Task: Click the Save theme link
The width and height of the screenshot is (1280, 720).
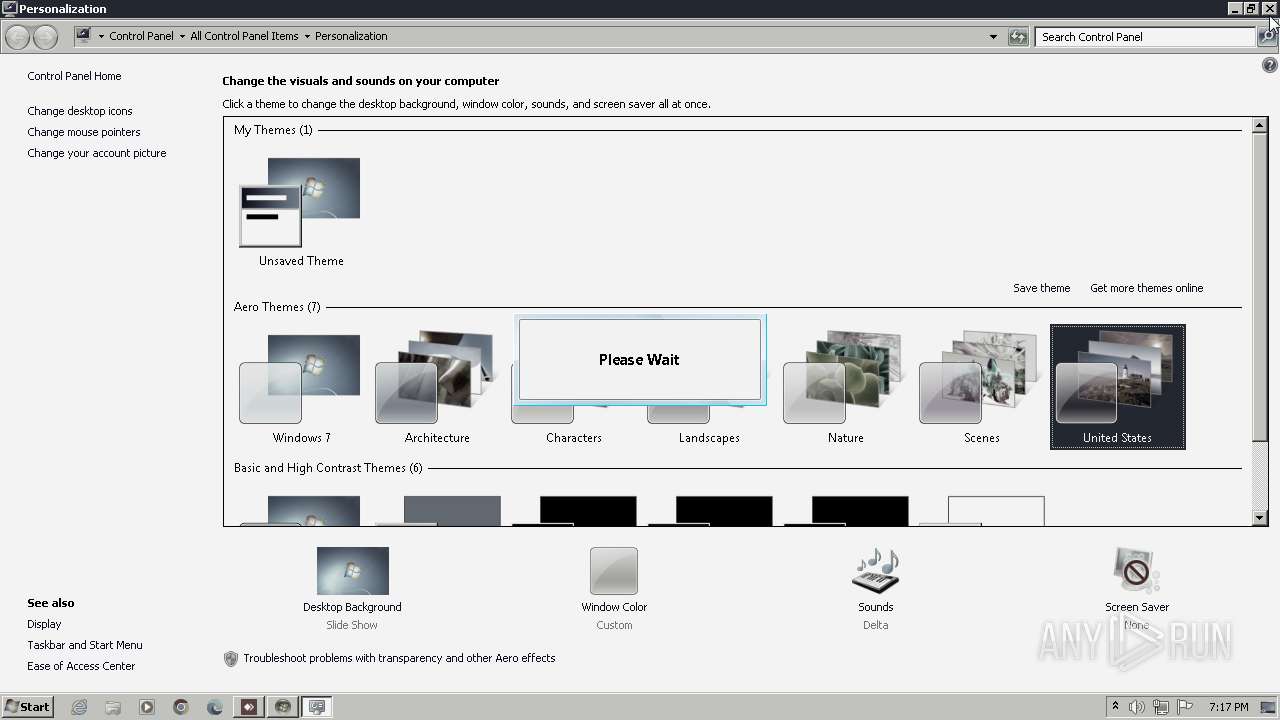Action: coord(1041,288)
